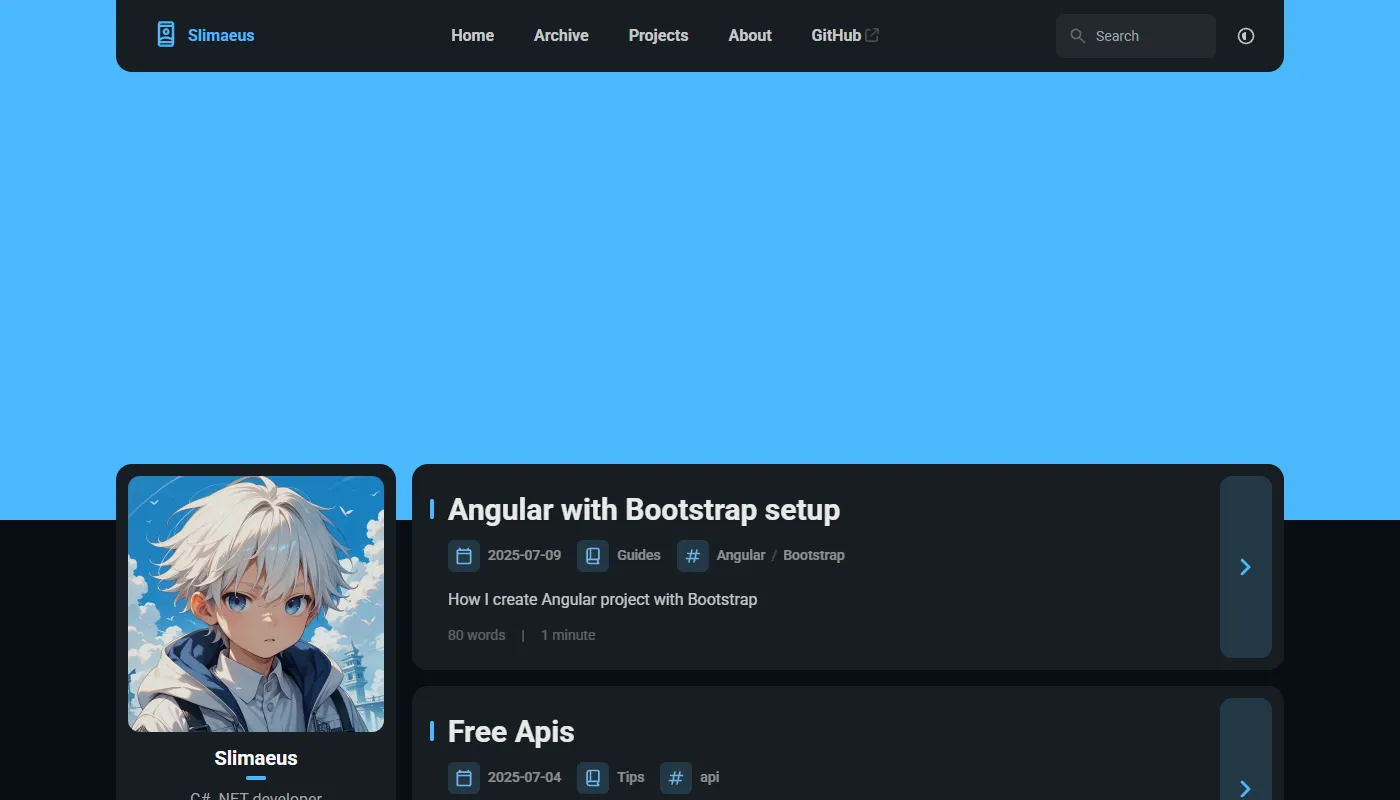
Task: Click calendar icon next to 2025-07-09
Action: pyautogui.click(x=464, y=556)
